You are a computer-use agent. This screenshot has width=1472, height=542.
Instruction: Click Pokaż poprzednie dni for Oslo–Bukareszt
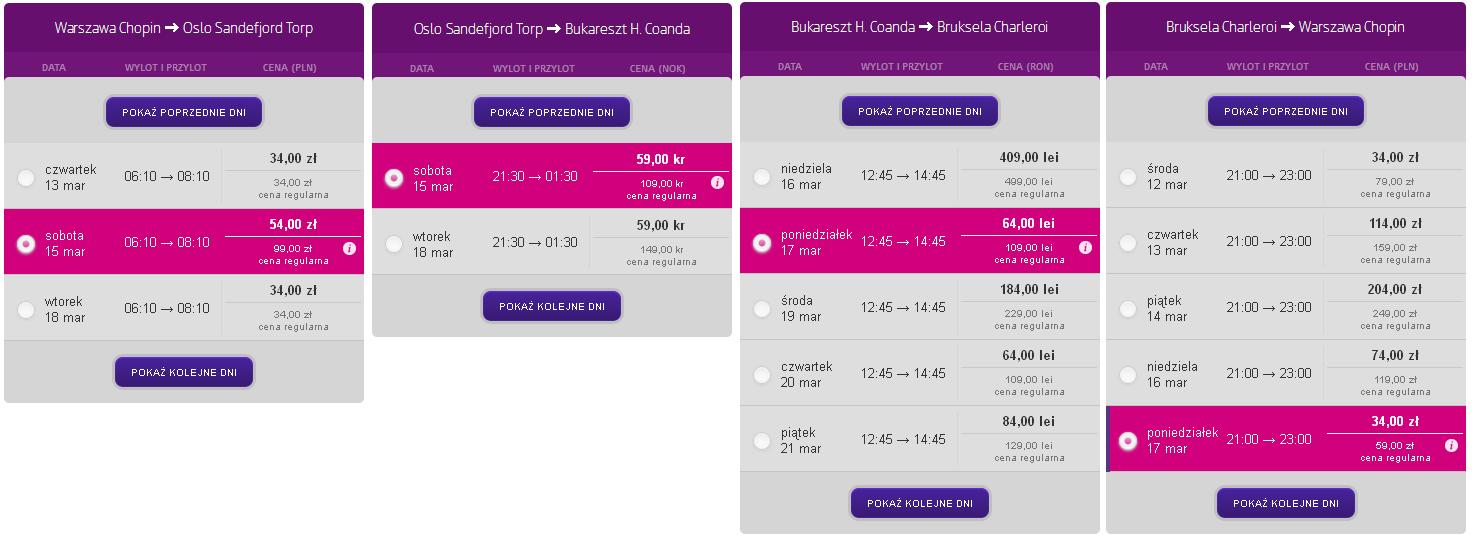click(x=552, y=112)
